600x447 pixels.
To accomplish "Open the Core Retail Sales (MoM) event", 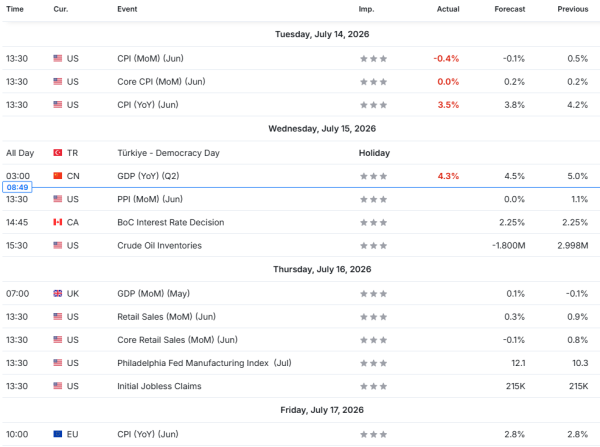I will [x=177, y=339].
